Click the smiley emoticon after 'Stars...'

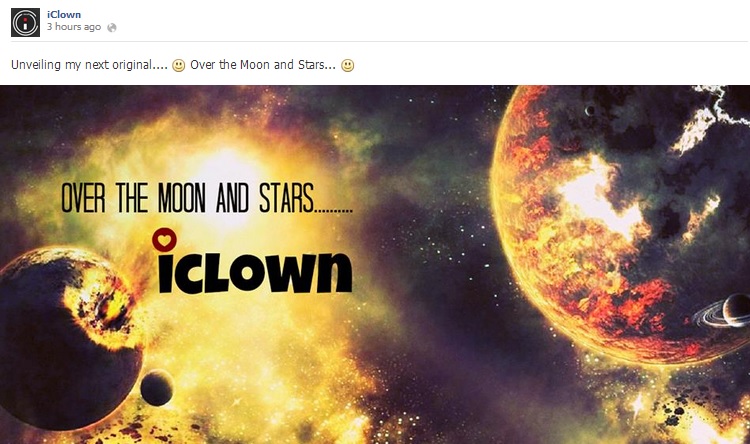point(348,65)
